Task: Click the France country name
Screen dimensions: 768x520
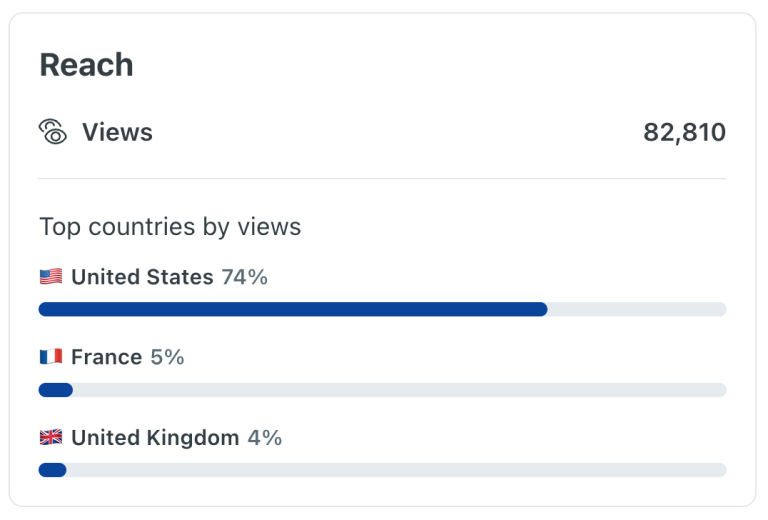Action: point(106,357)
